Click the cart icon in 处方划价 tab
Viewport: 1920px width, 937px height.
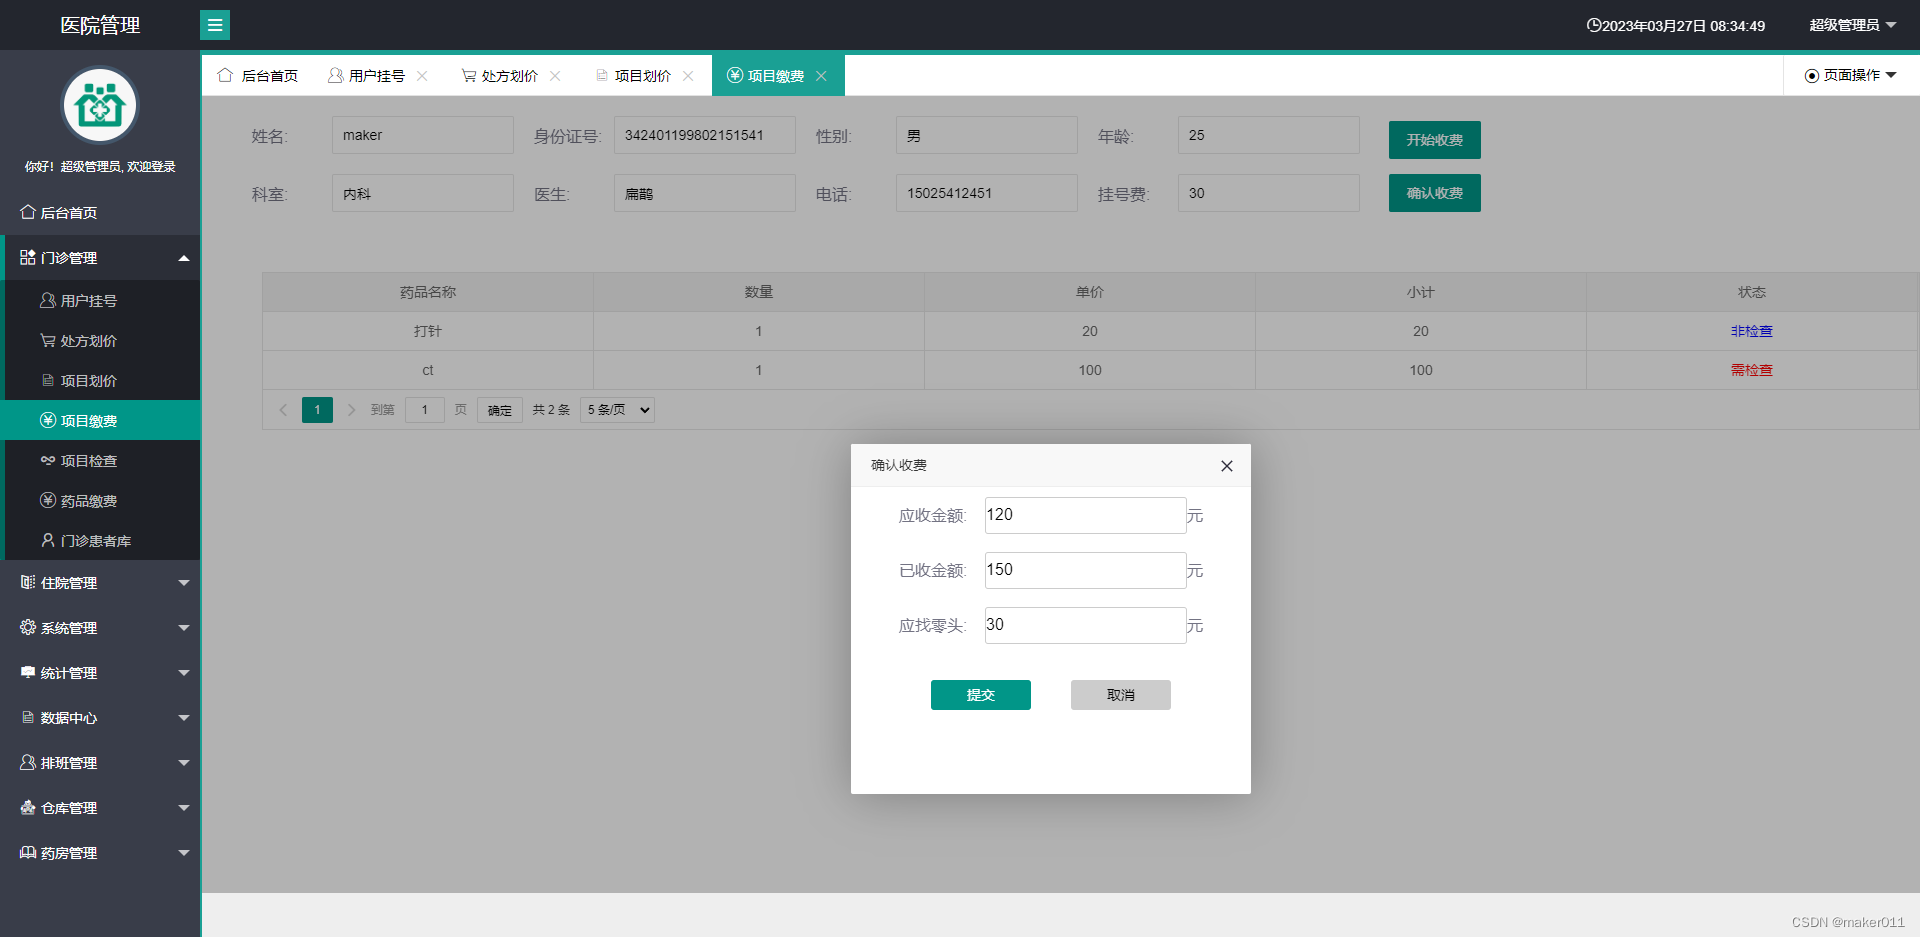(468, 75)
